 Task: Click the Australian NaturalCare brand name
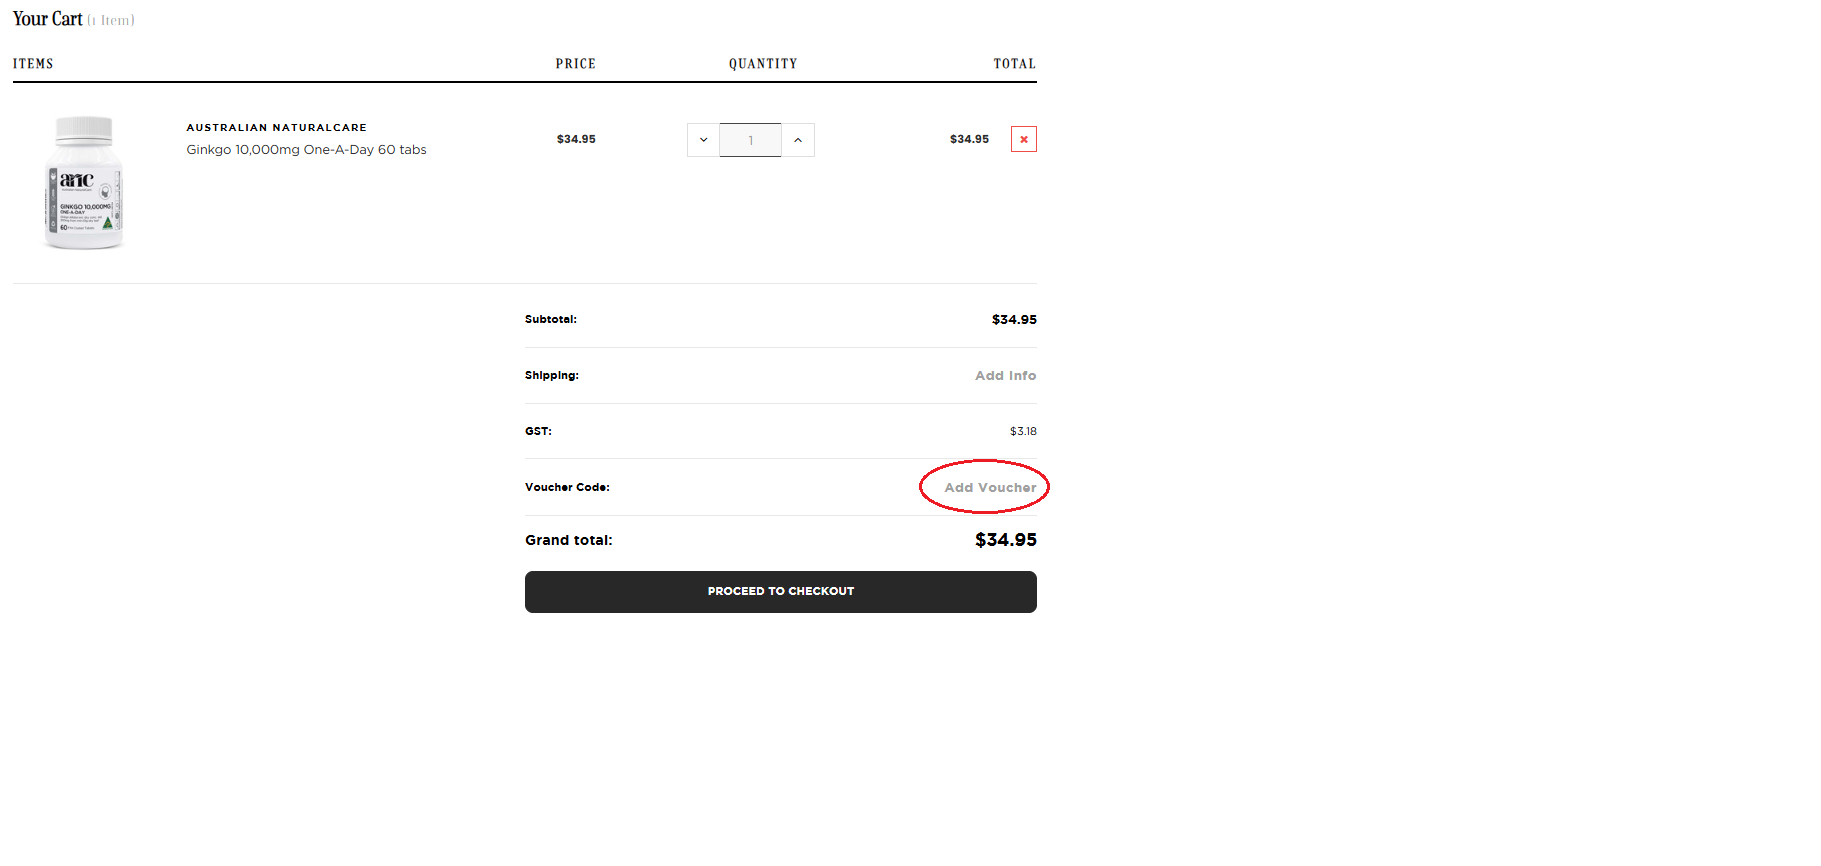276,128
